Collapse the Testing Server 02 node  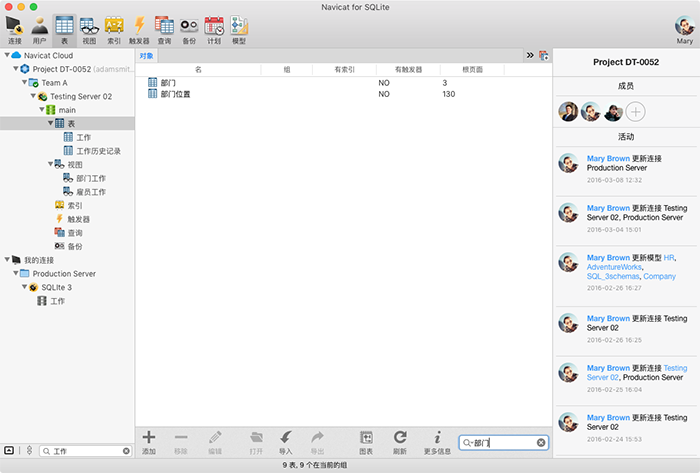pos(33,96)
